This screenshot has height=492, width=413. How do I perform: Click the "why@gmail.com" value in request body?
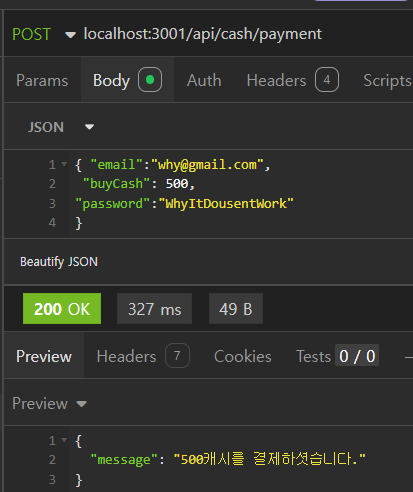(207, 165)
